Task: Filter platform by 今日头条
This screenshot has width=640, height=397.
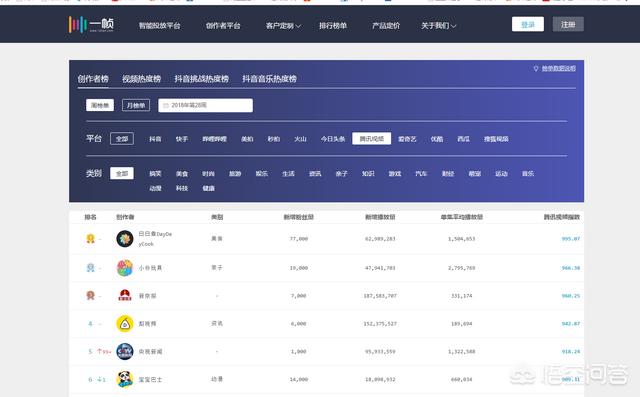Action: click(x=333, y=139)
